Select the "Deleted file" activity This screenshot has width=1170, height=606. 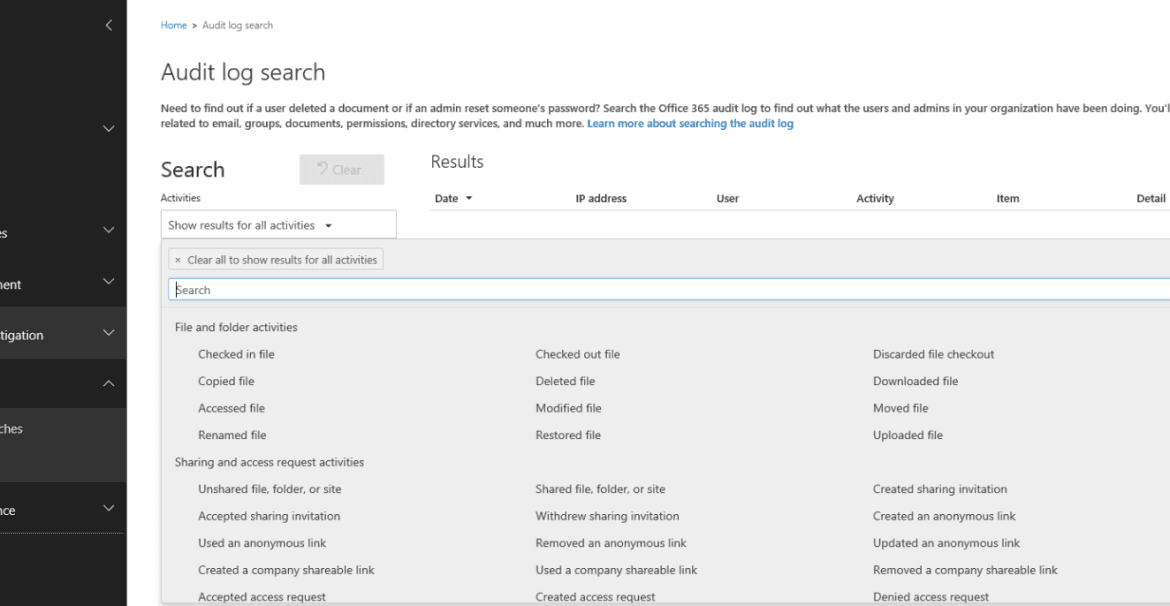(x=565, y=381)
